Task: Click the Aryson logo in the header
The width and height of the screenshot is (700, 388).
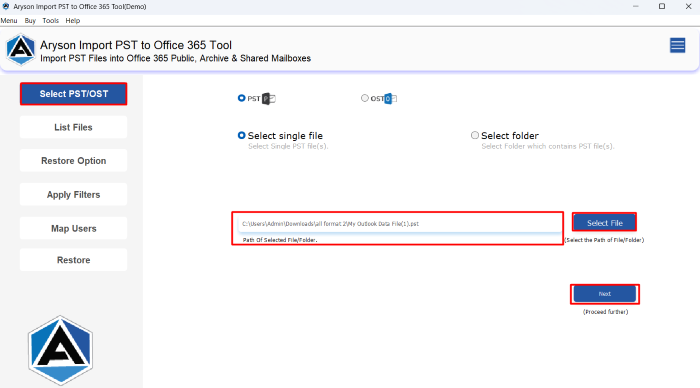Action: pos(21,50)
